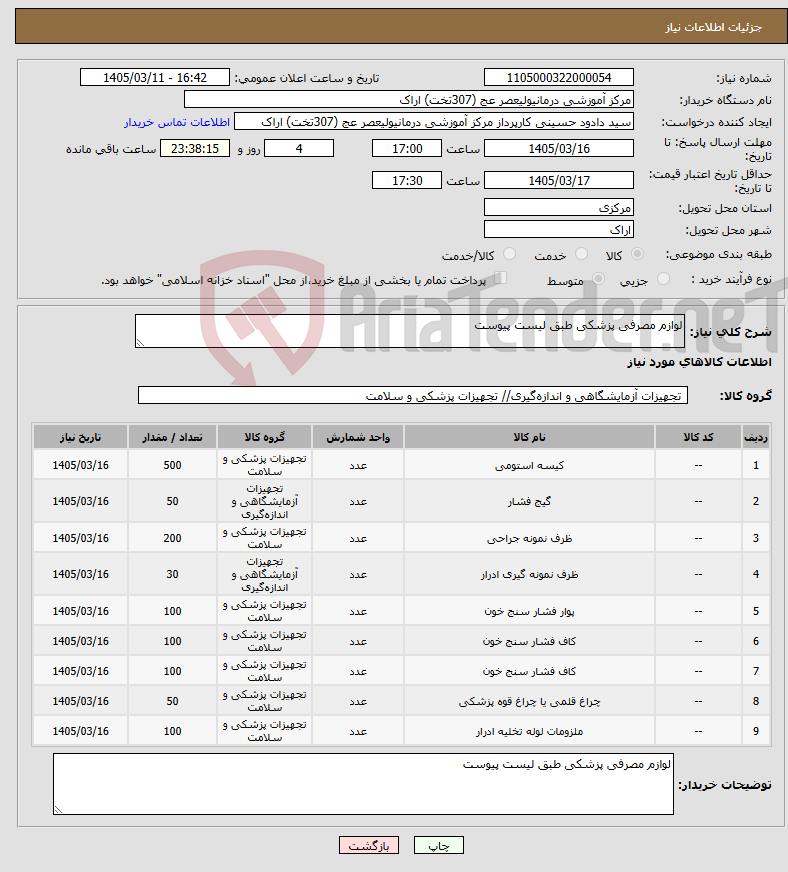Image resolution: width=788 pixels, height=872 pixels.
Task: Click need date in row 9
Action: tap(81, 731)
